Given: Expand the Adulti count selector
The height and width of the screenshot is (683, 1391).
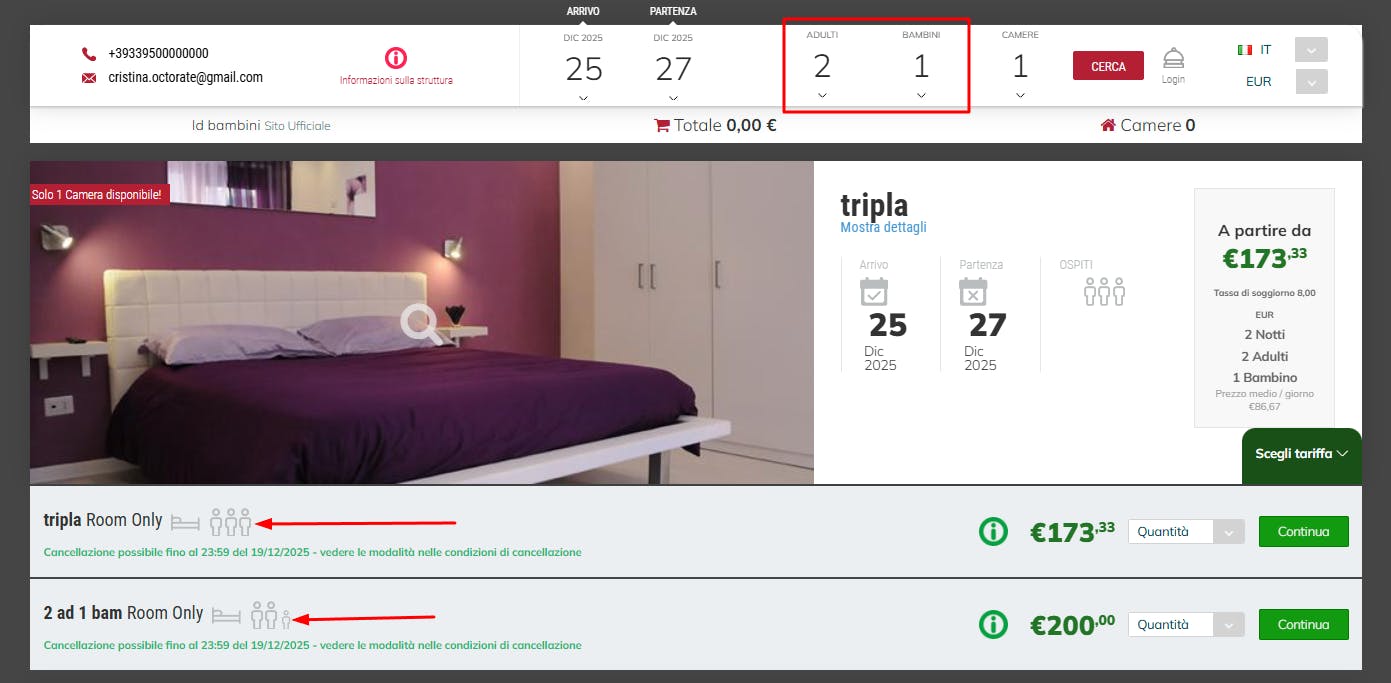Looking at the screenshot, I should coord(822,96).
